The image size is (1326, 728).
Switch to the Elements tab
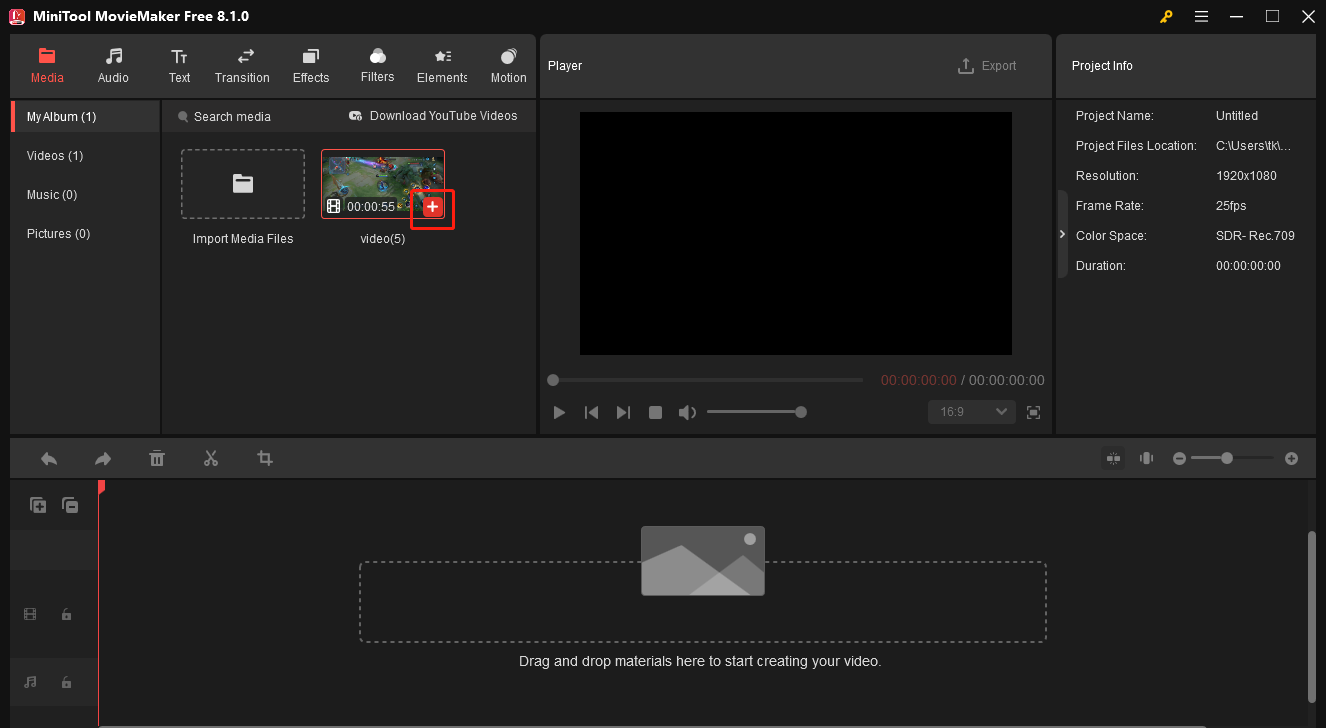(442, 66)
